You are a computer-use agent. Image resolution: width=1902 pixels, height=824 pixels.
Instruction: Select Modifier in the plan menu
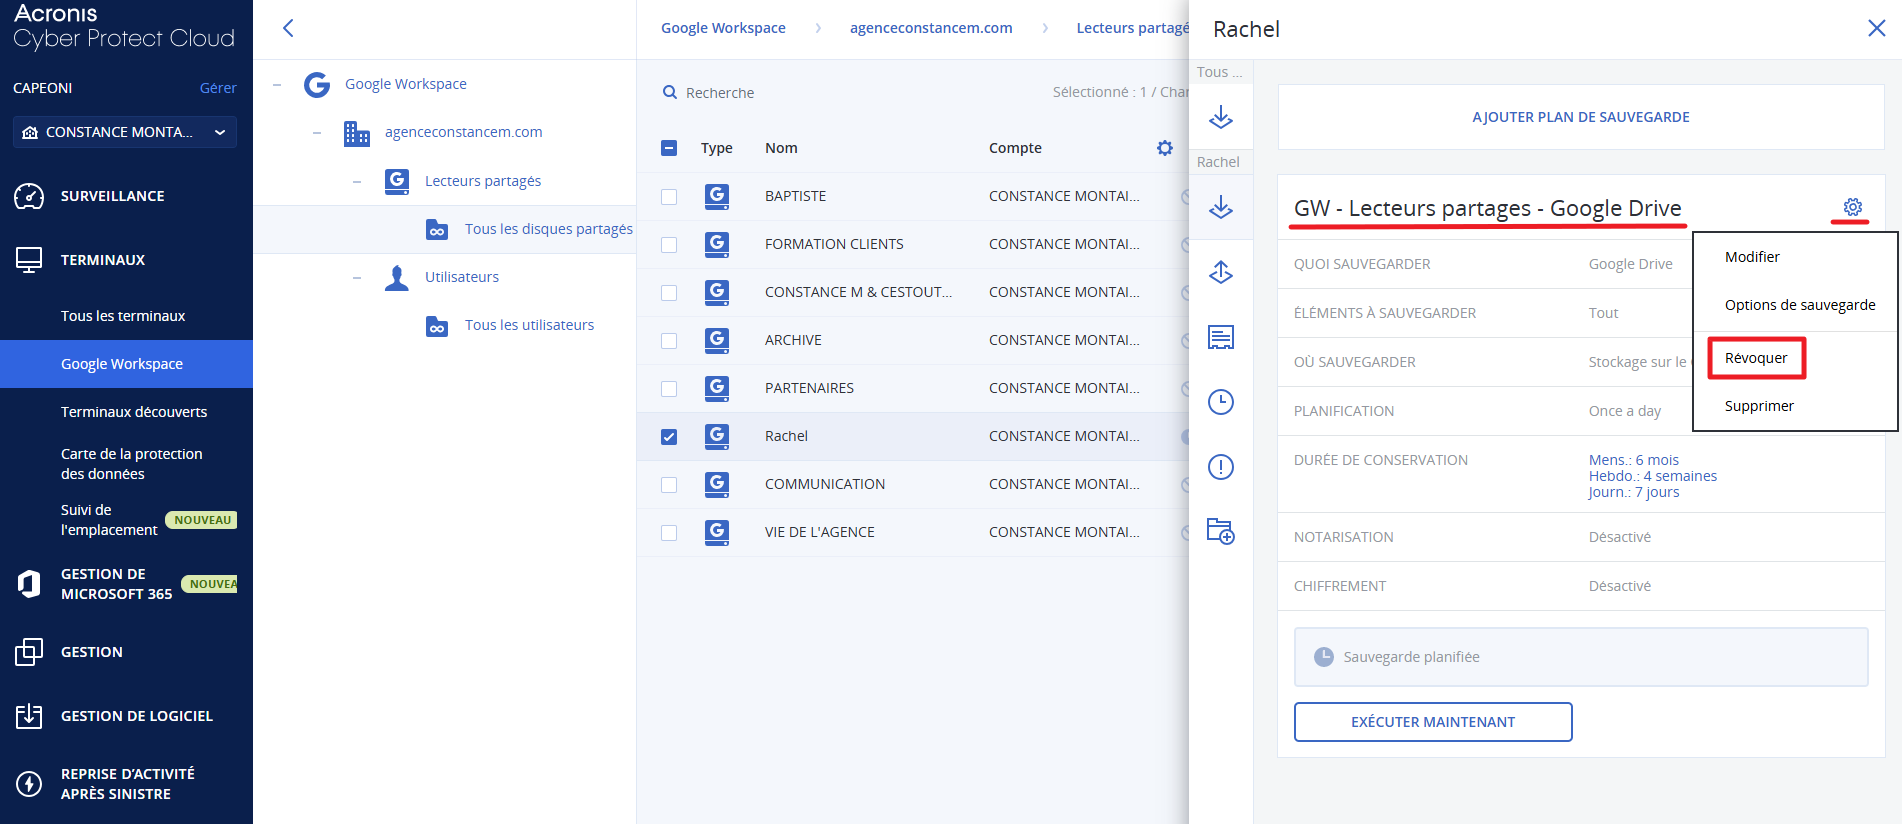(1752, 257)
